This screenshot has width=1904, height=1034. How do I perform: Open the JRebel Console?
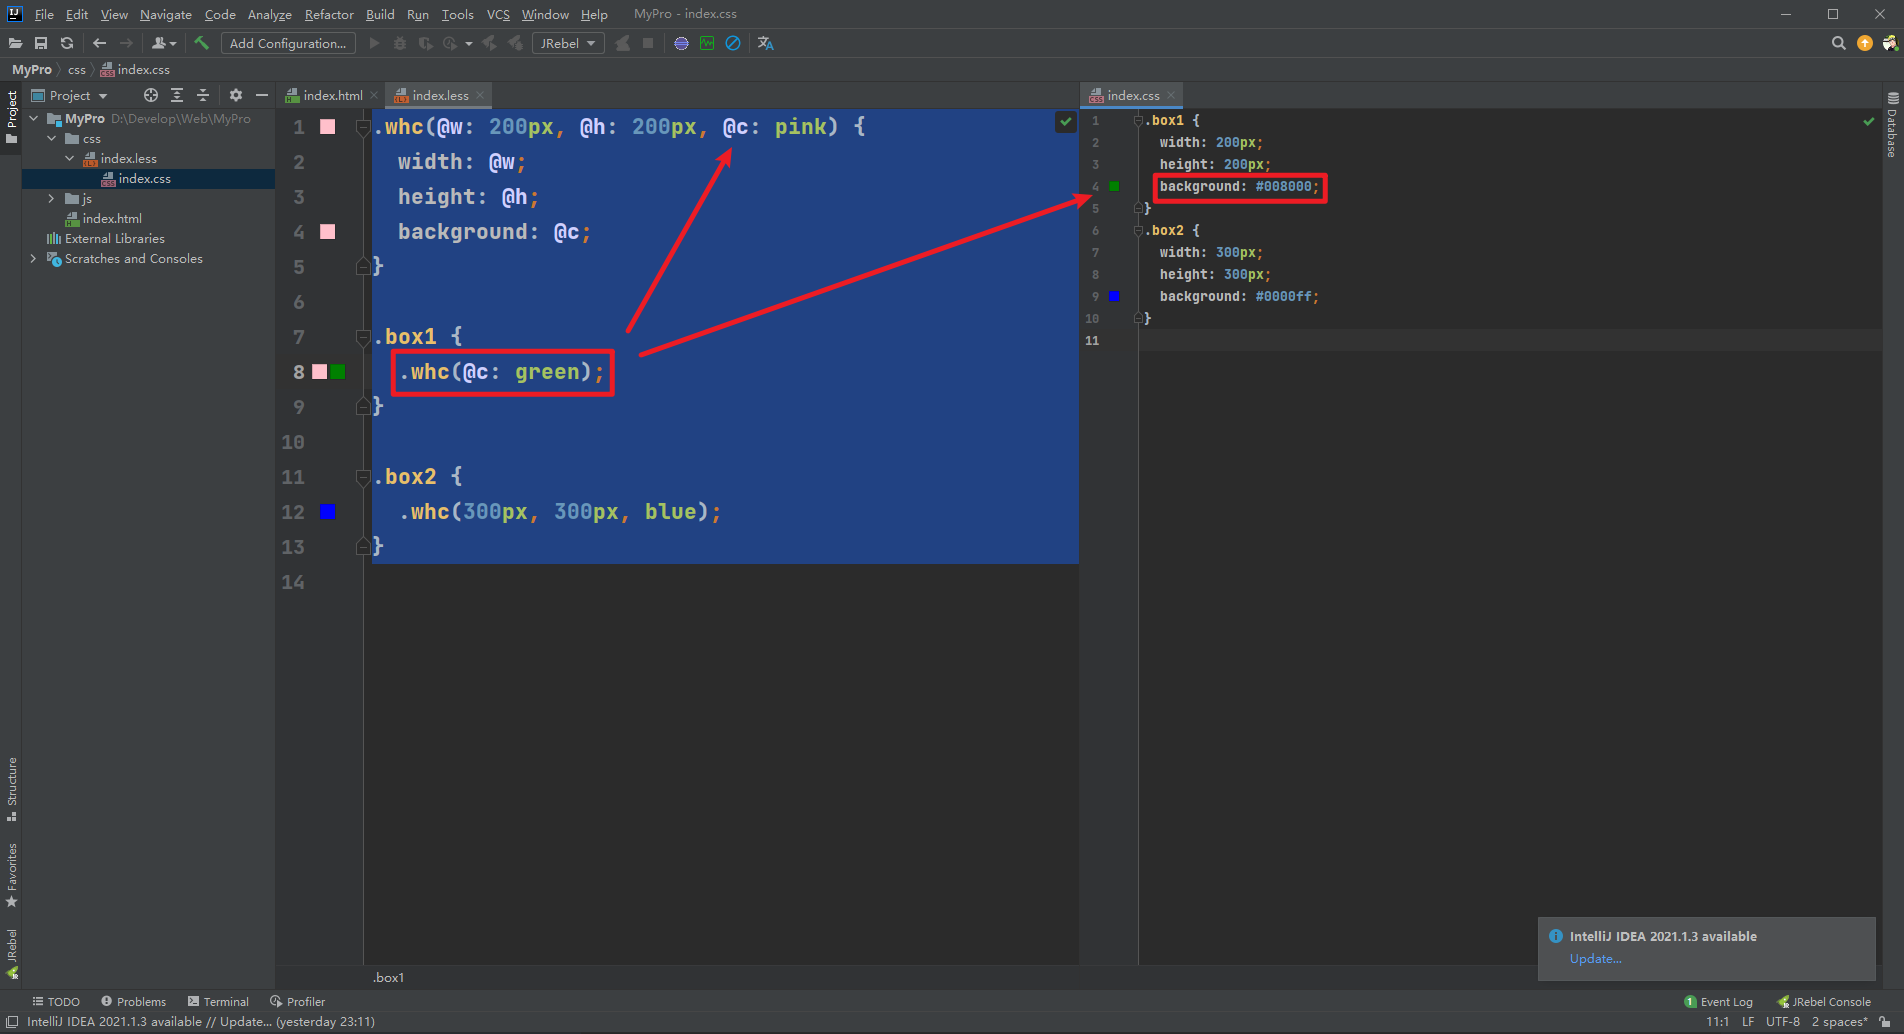click(x=1824, y=1001)
